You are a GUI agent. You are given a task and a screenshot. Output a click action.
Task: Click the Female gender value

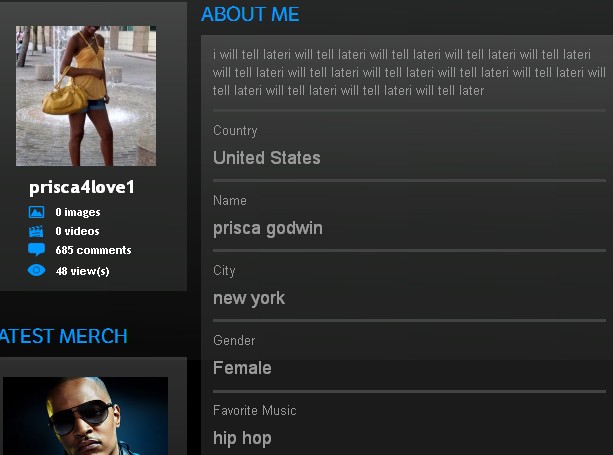[x=242, y=368]
